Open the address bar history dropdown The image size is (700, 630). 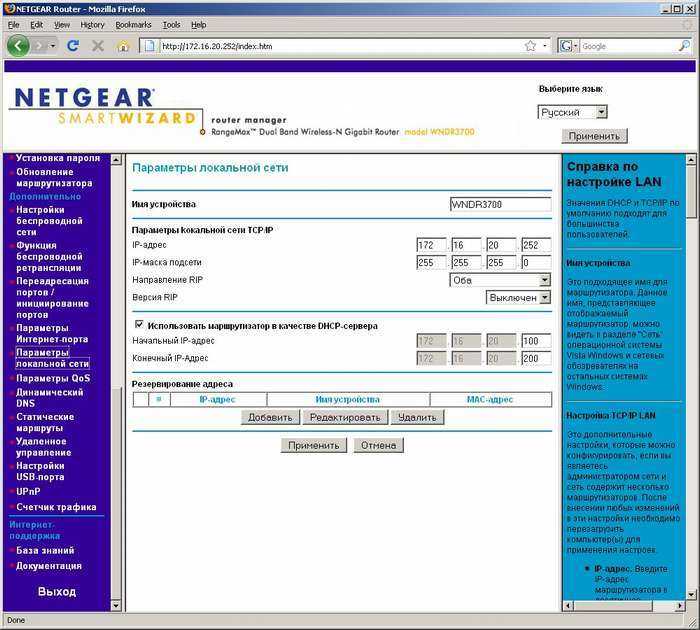coord(545,46)
